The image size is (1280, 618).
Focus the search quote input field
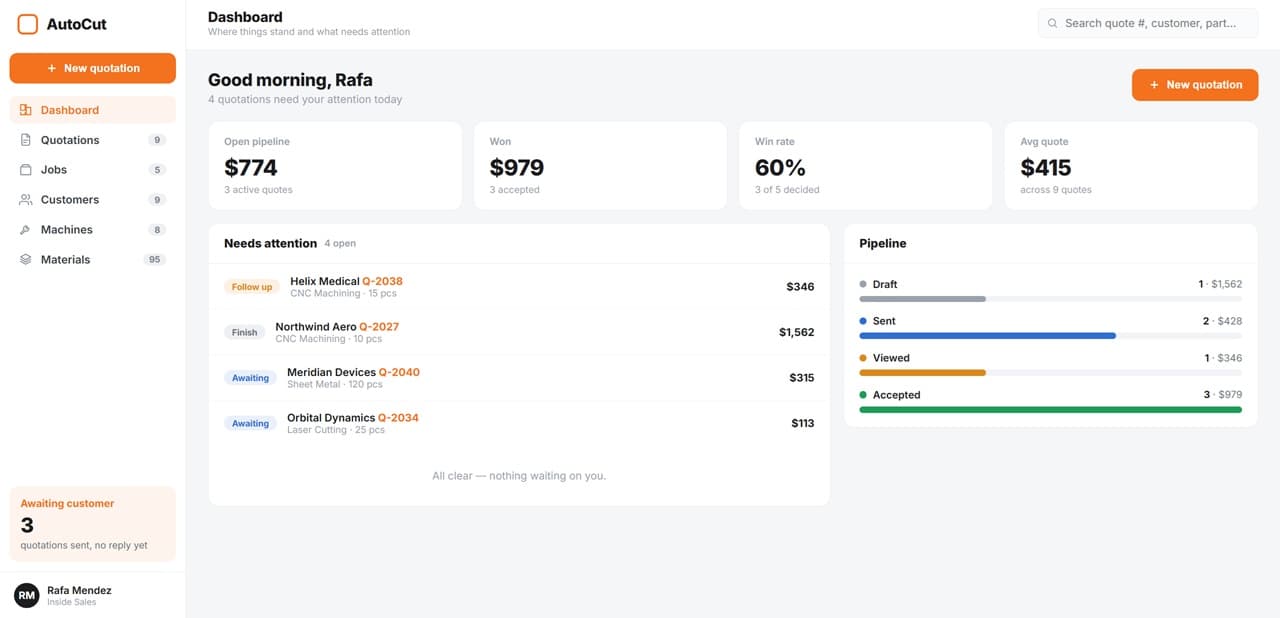pyautogui.click(x=1148, y=23)
